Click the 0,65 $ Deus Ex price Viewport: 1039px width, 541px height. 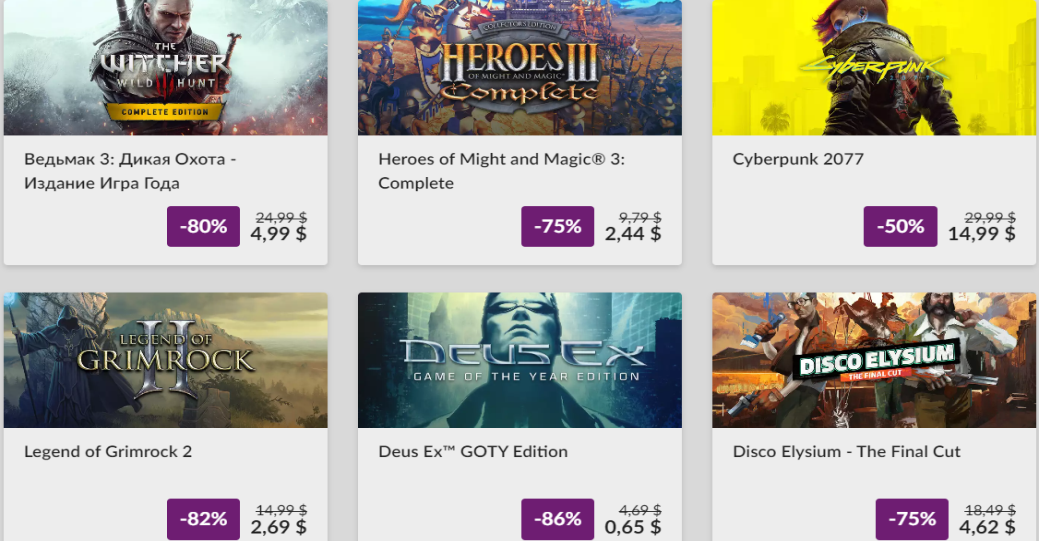click(x=633, y=527)
